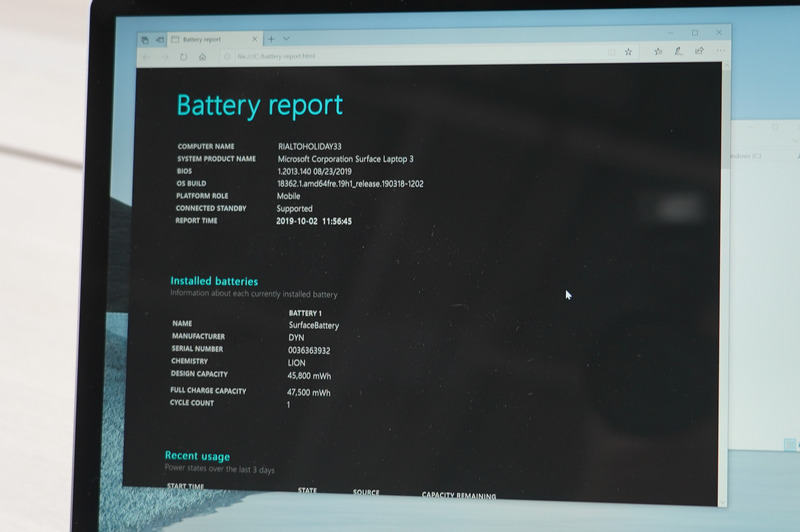The image size is (800, 532).
Task: Open a new tab with plus button
Action: [x=271, y=39]
